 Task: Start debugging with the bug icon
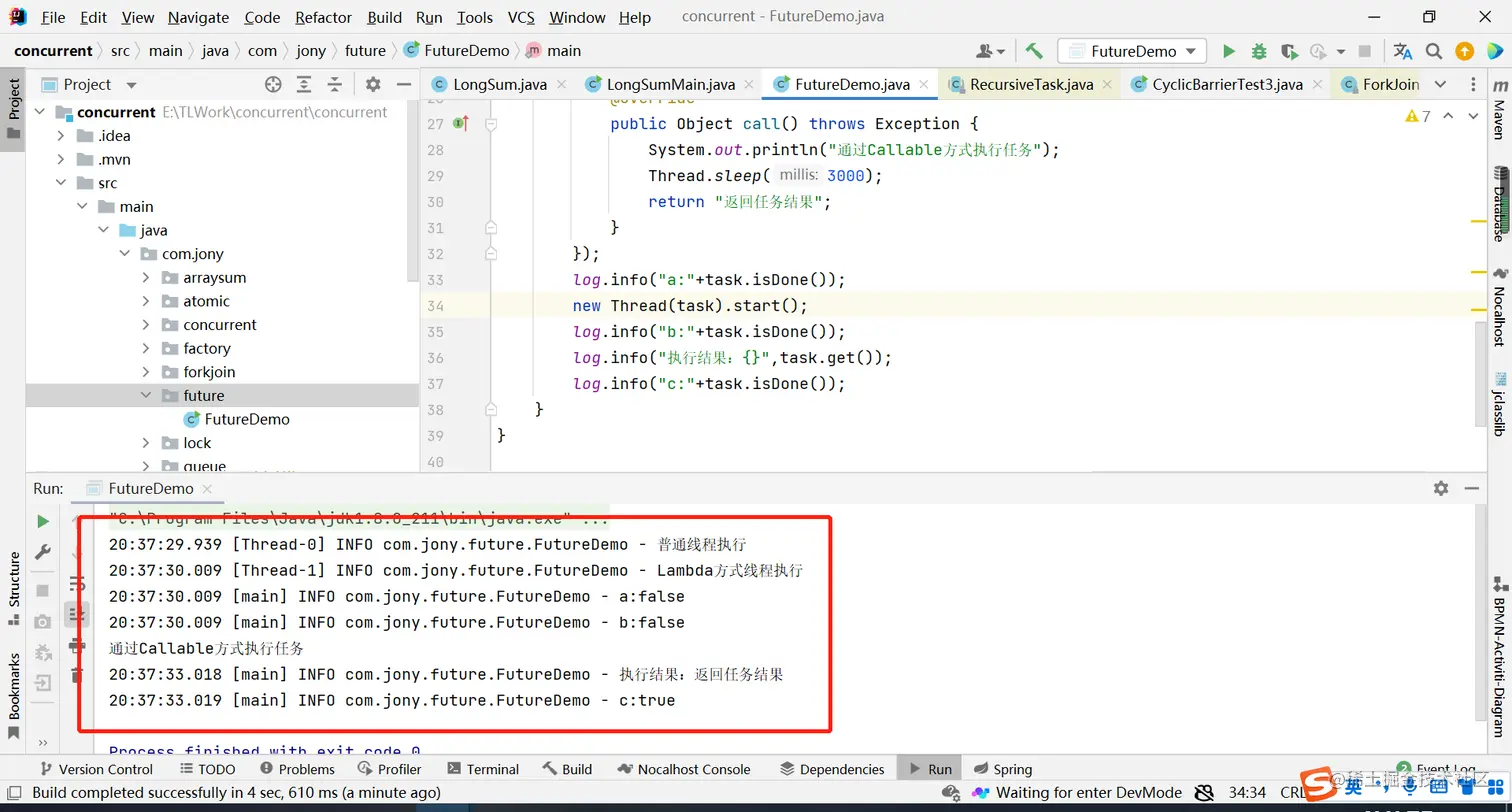pos(1259,51)
